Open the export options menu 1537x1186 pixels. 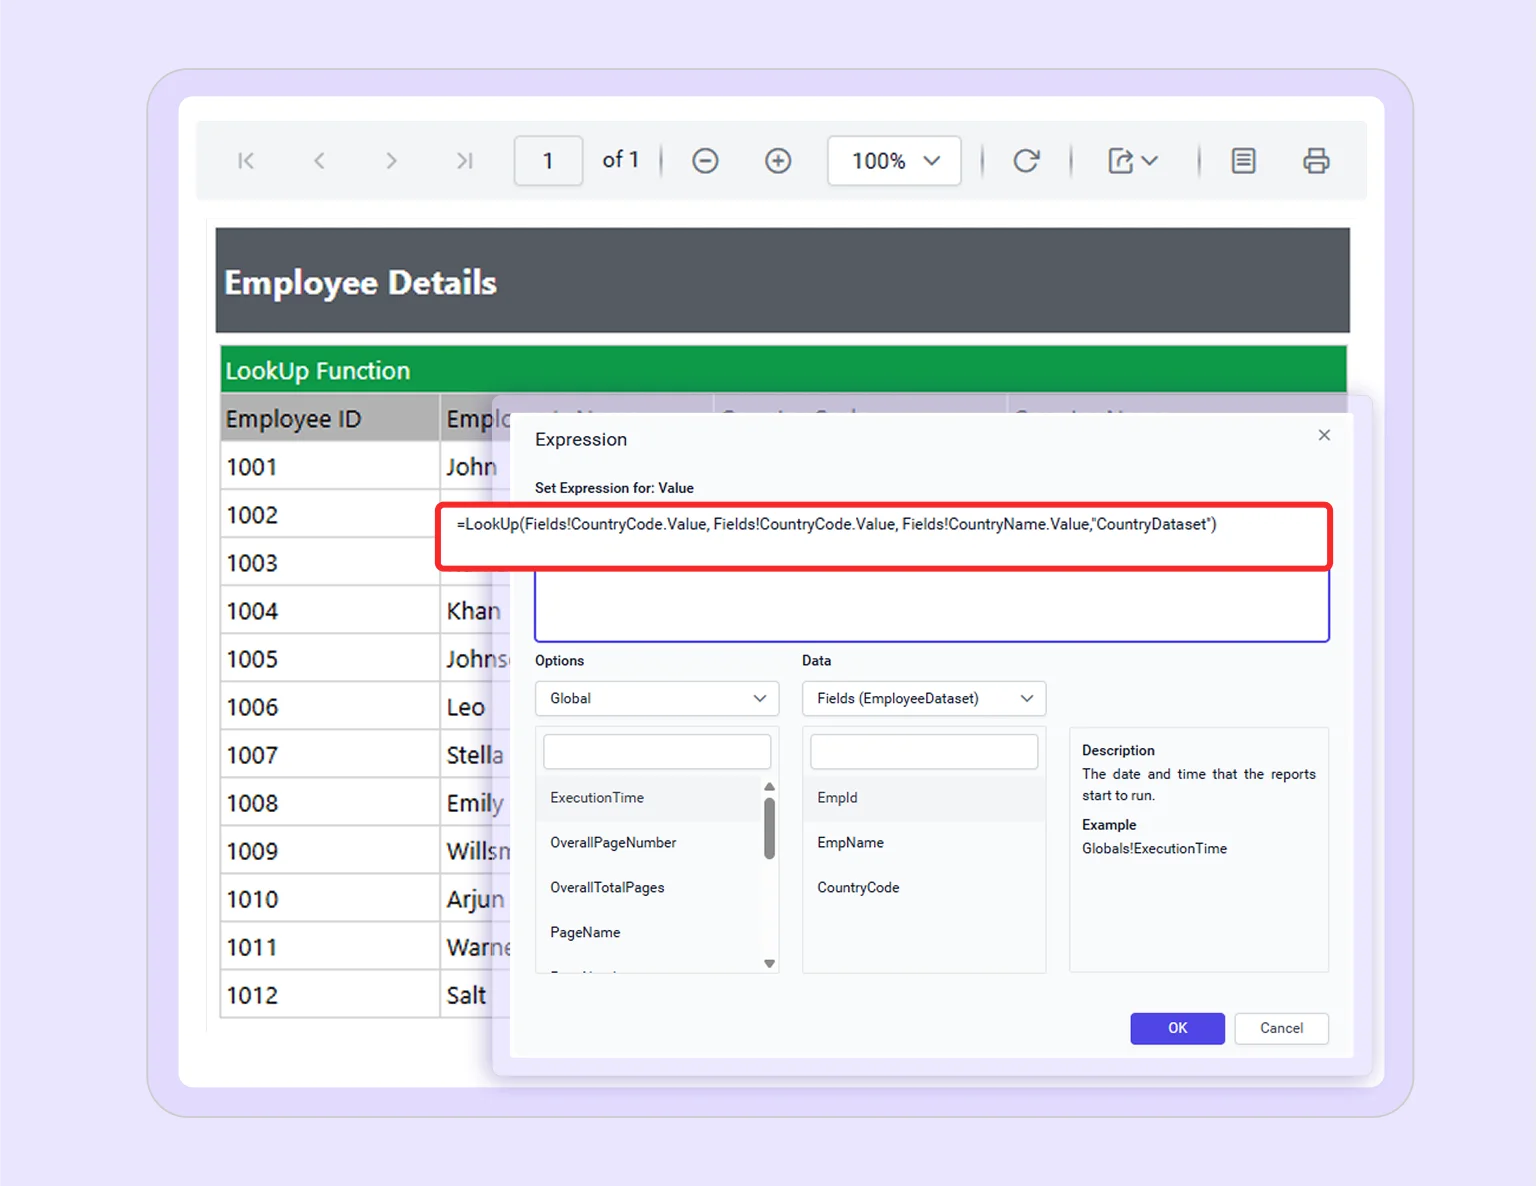tap(1133, 160)
